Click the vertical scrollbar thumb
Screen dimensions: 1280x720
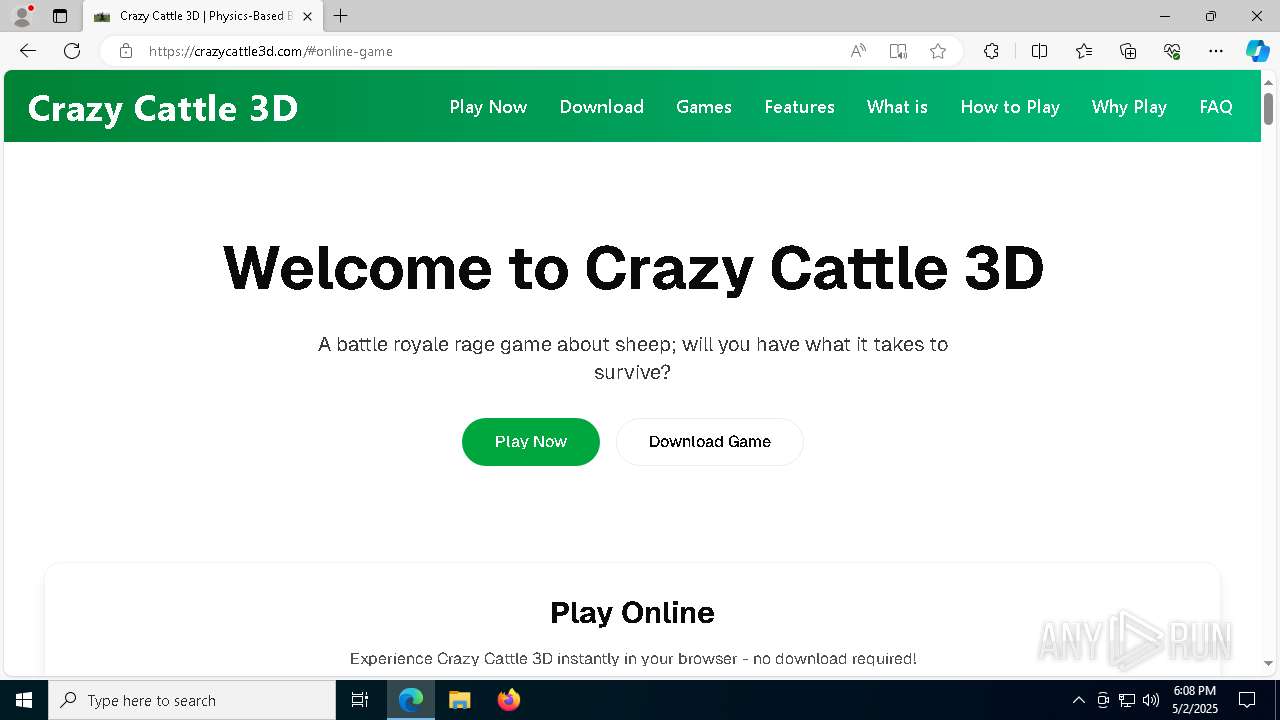(1268, 108)
